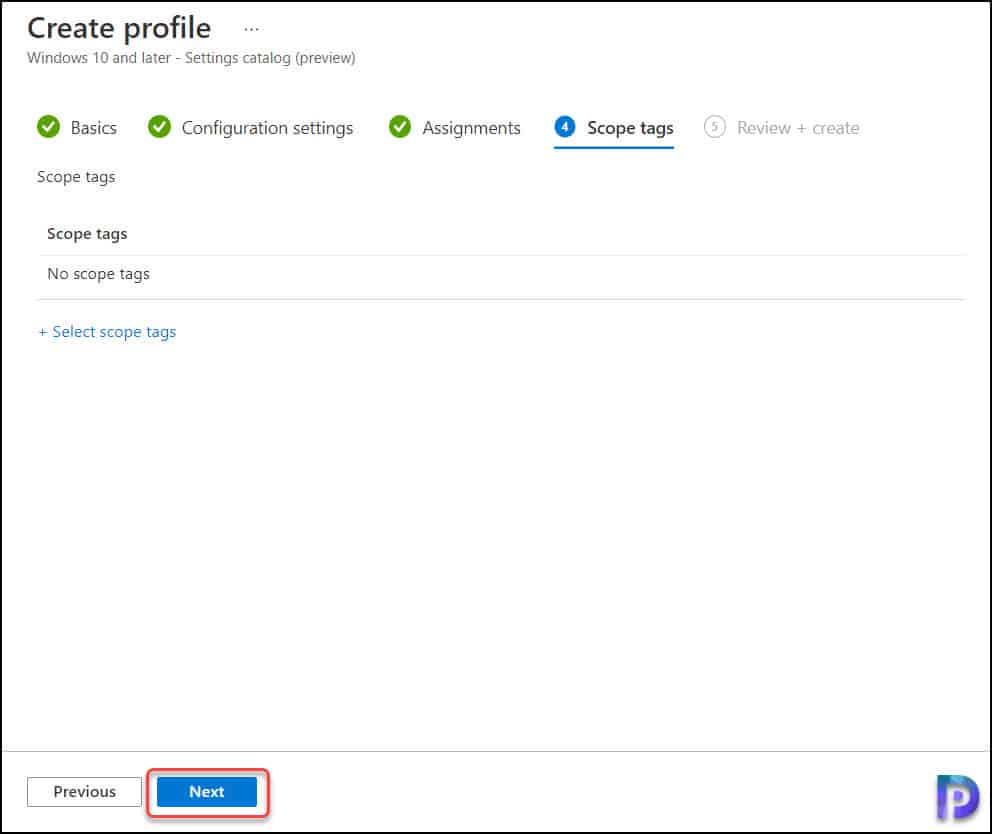The width and height of the screenshot is (992, 834).
Task: Click the green checkmark next to Assignments
Action: (x=400, y=127)
